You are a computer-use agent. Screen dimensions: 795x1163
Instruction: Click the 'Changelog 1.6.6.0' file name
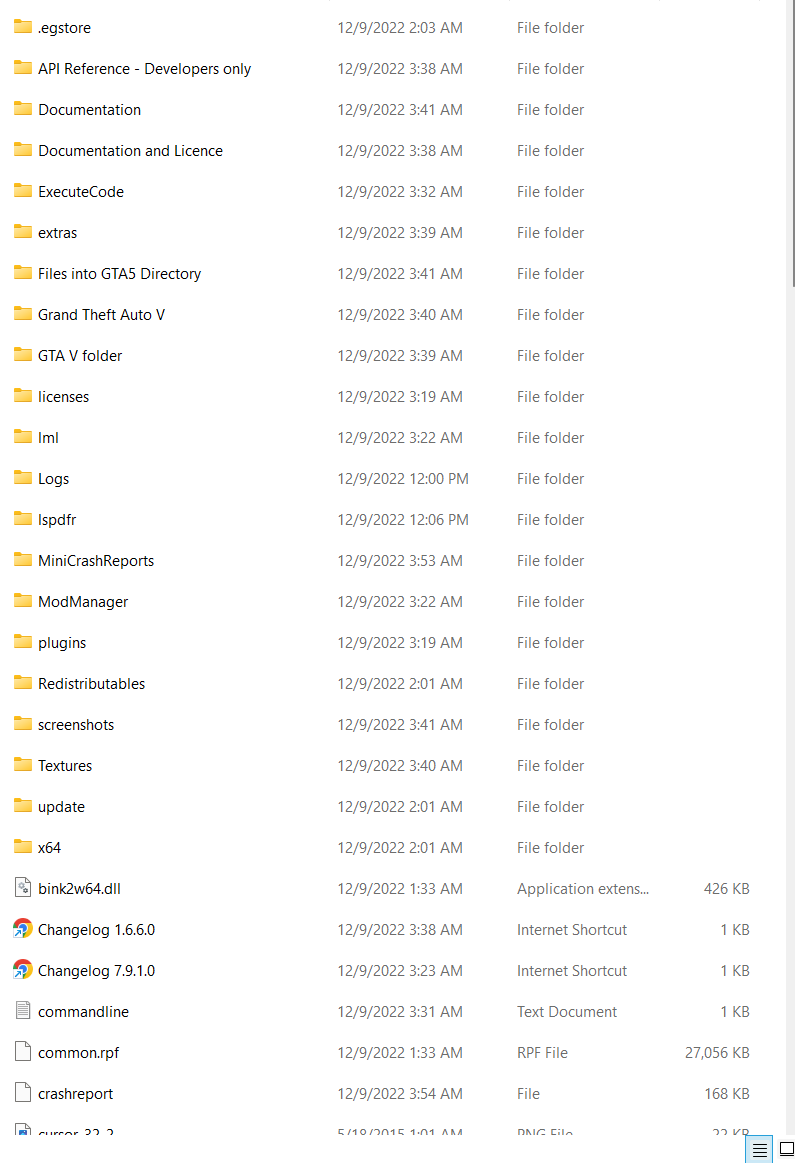96,929
